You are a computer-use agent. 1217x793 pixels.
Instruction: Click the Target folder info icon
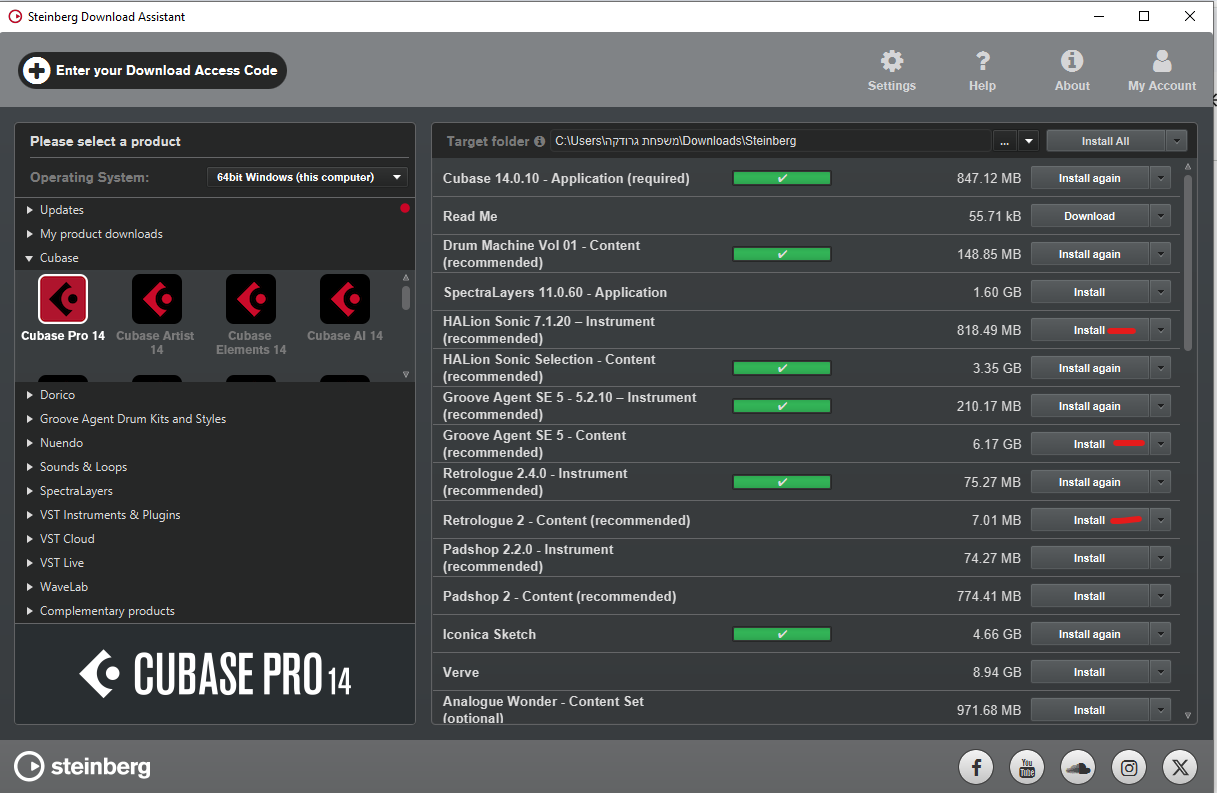540,141
